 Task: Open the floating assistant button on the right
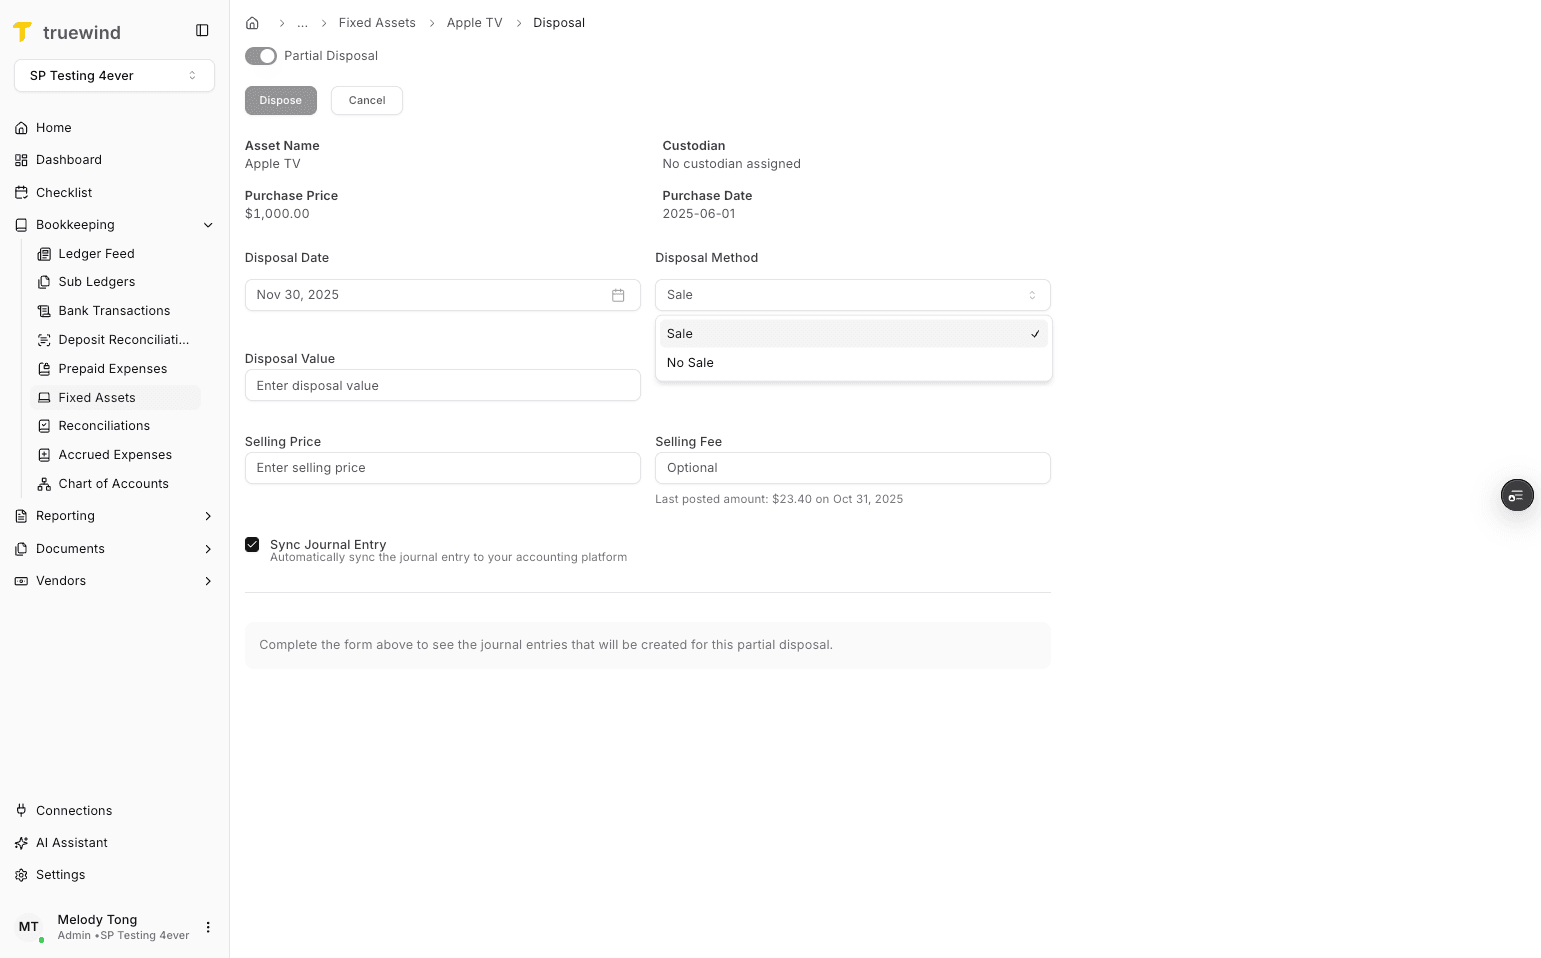[x=1516, y=495]
